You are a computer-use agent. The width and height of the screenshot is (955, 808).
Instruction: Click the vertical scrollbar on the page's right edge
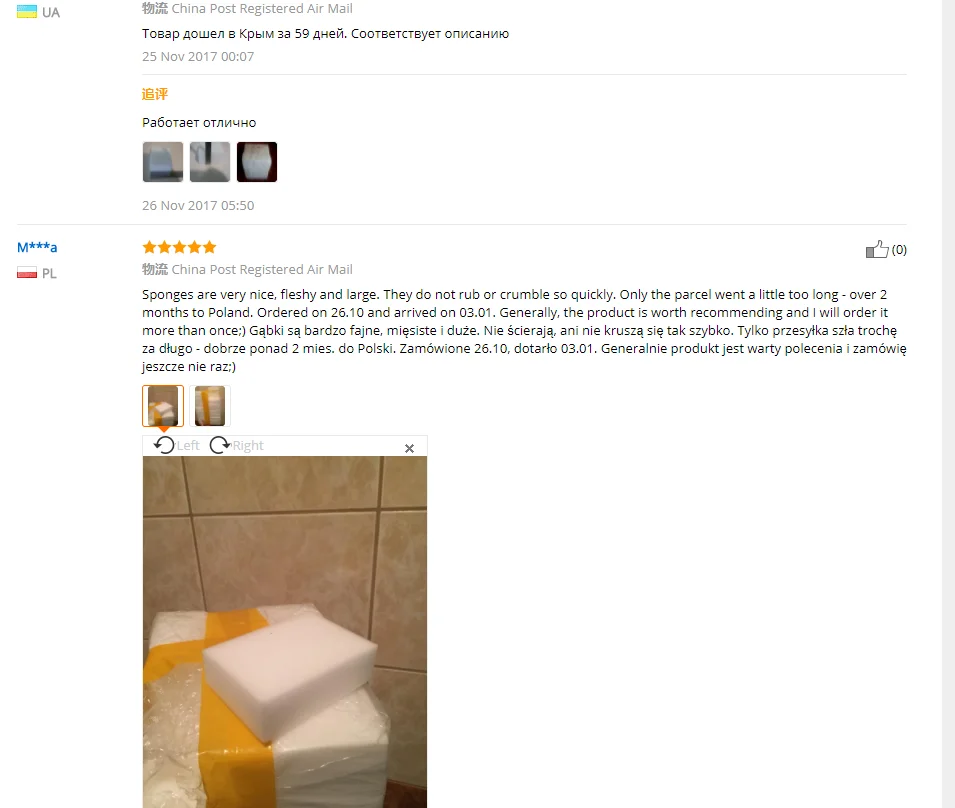coord(948,404)
